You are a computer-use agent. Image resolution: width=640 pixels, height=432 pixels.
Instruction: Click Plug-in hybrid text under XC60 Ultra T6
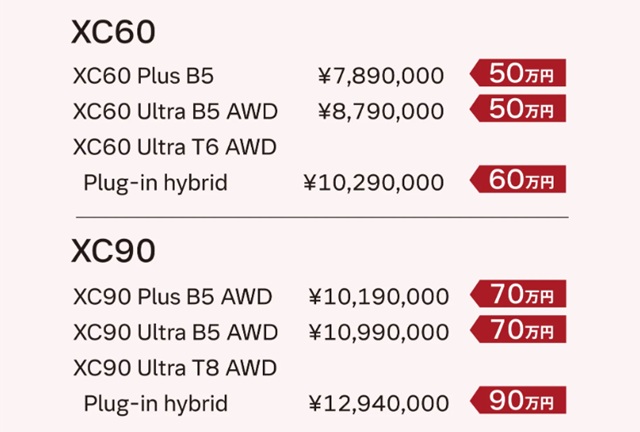[156, 183]
